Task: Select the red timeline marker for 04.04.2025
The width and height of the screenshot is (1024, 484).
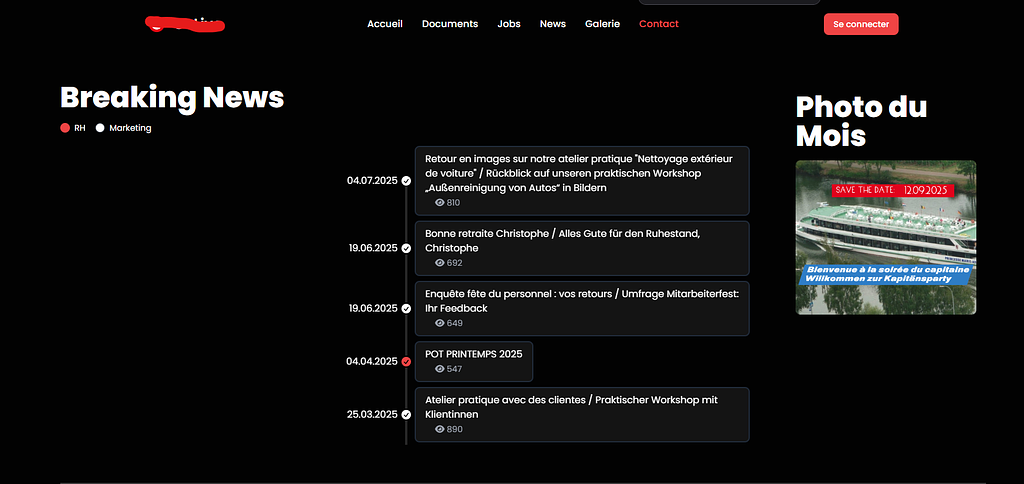Action: [x=406, y=361]
